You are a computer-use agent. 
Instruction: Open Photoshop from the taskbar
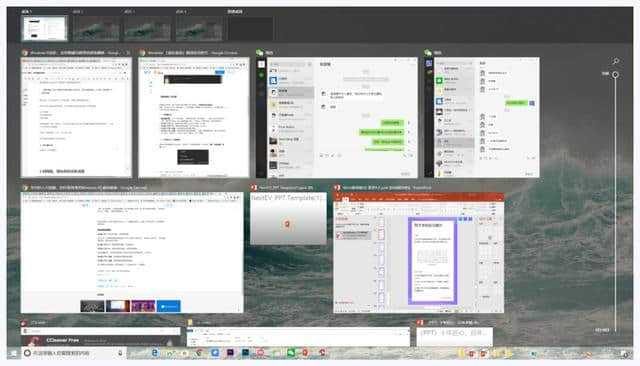pyautogui.click(x=245, y=353)
